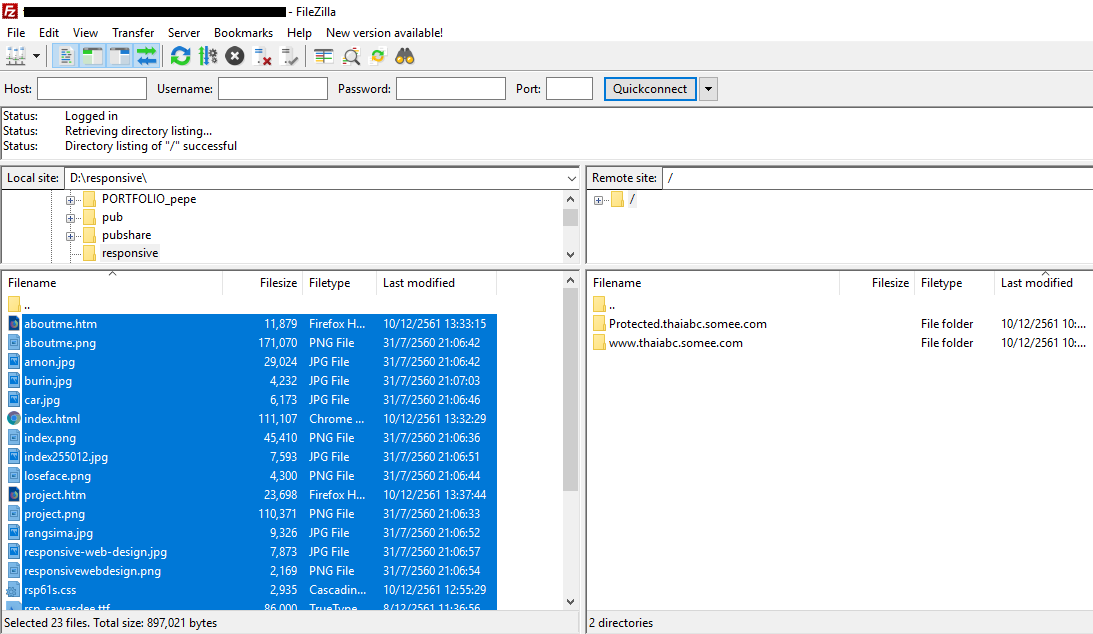Viewport: 1093px width, 634px height.
Task: Toggle the transfer queue display
Action: click(147, 56)
